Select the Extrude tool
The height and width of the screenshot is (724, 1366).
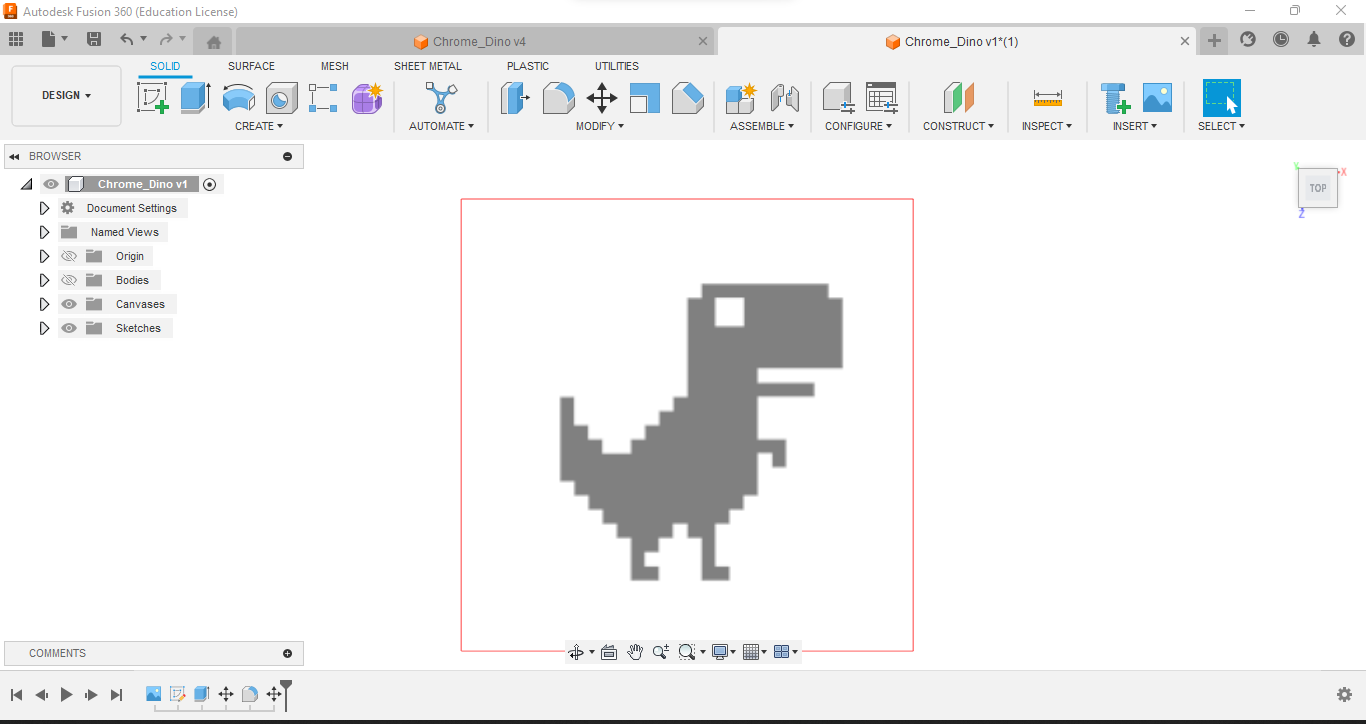[x=196, y=98]
